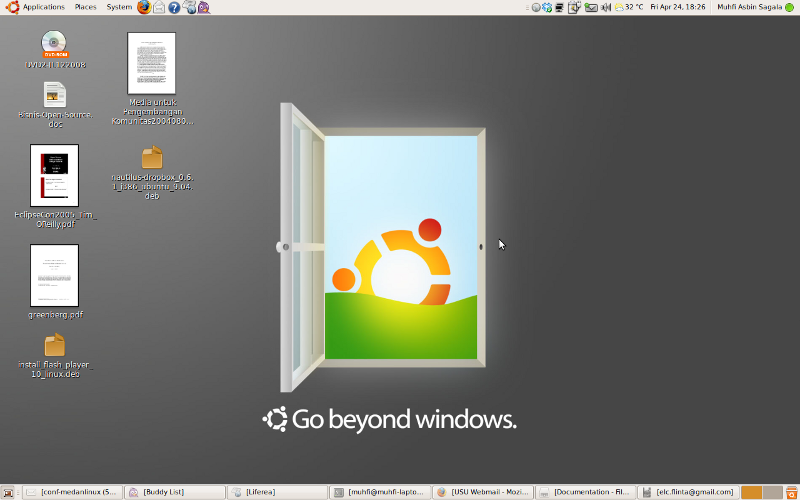Screen dimensions: 800x500
Task: Open the System menu
Action: (119, 7)
